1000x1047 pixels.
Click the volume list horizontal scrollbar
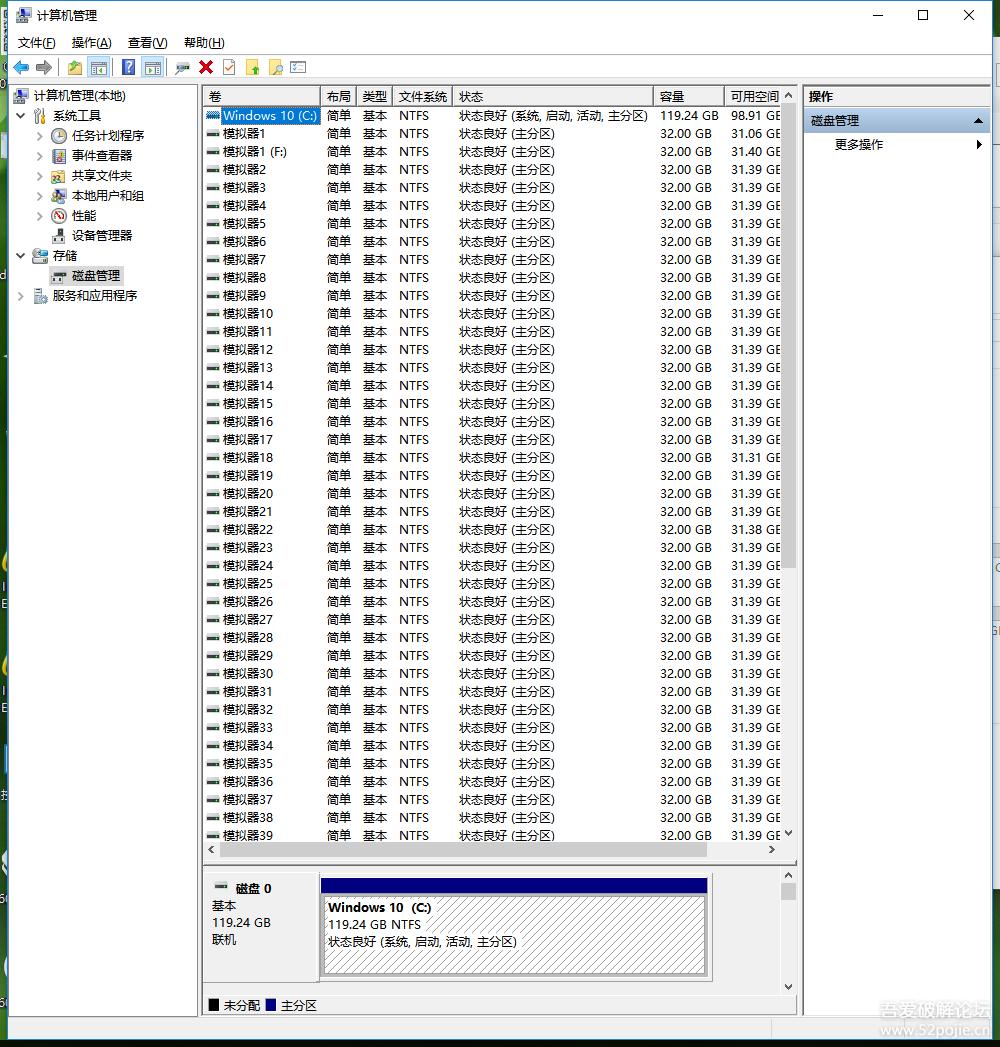click(460, 849)
